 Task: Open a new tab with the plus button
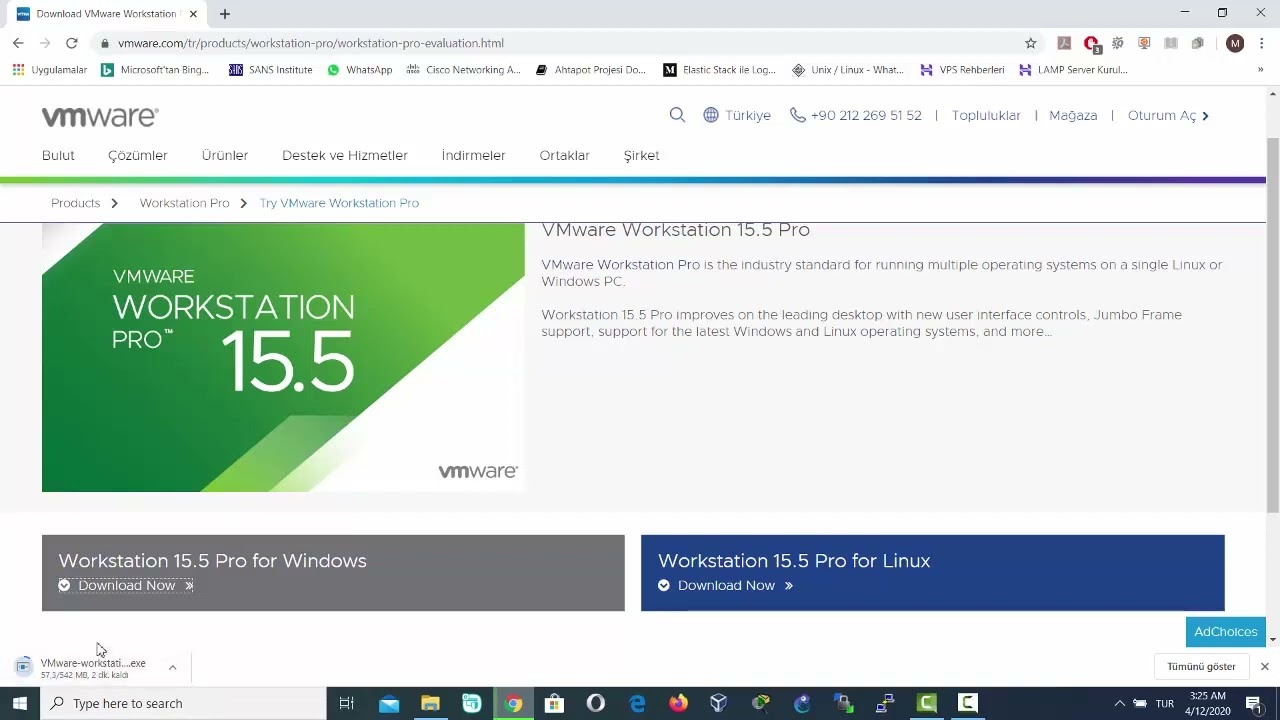coord(225,14)
